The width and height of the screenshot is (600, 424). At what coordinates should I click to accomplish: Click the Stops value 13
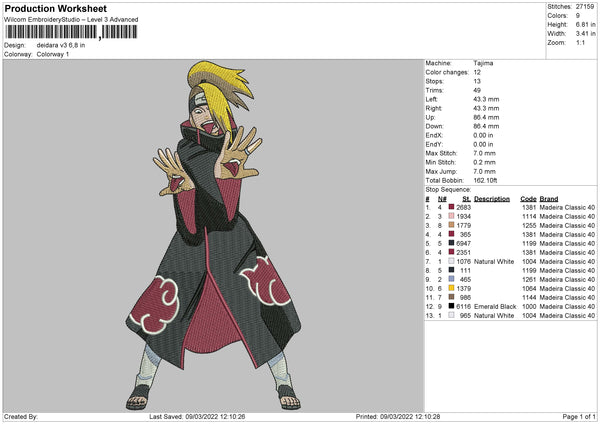click(477, 81)
